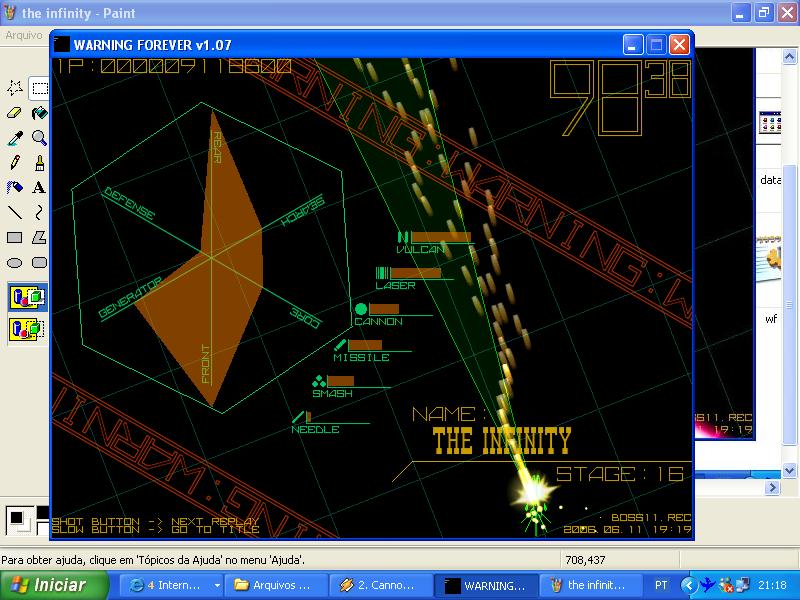Click the MISSILE weapon label
This screenshot has width=800, height=600.
point(362,358)
